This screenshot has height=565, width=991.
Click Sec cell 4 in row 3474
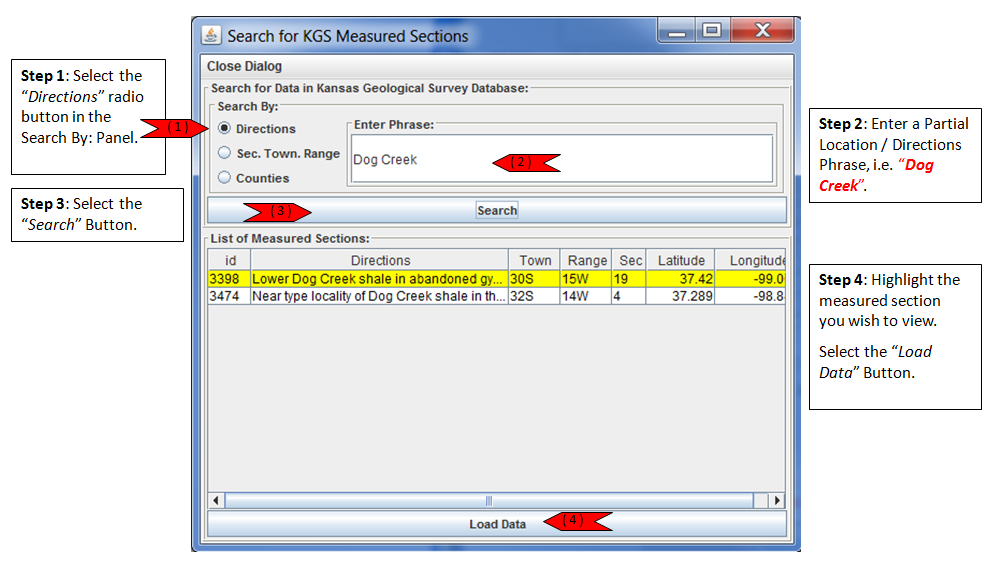(629, 296)
